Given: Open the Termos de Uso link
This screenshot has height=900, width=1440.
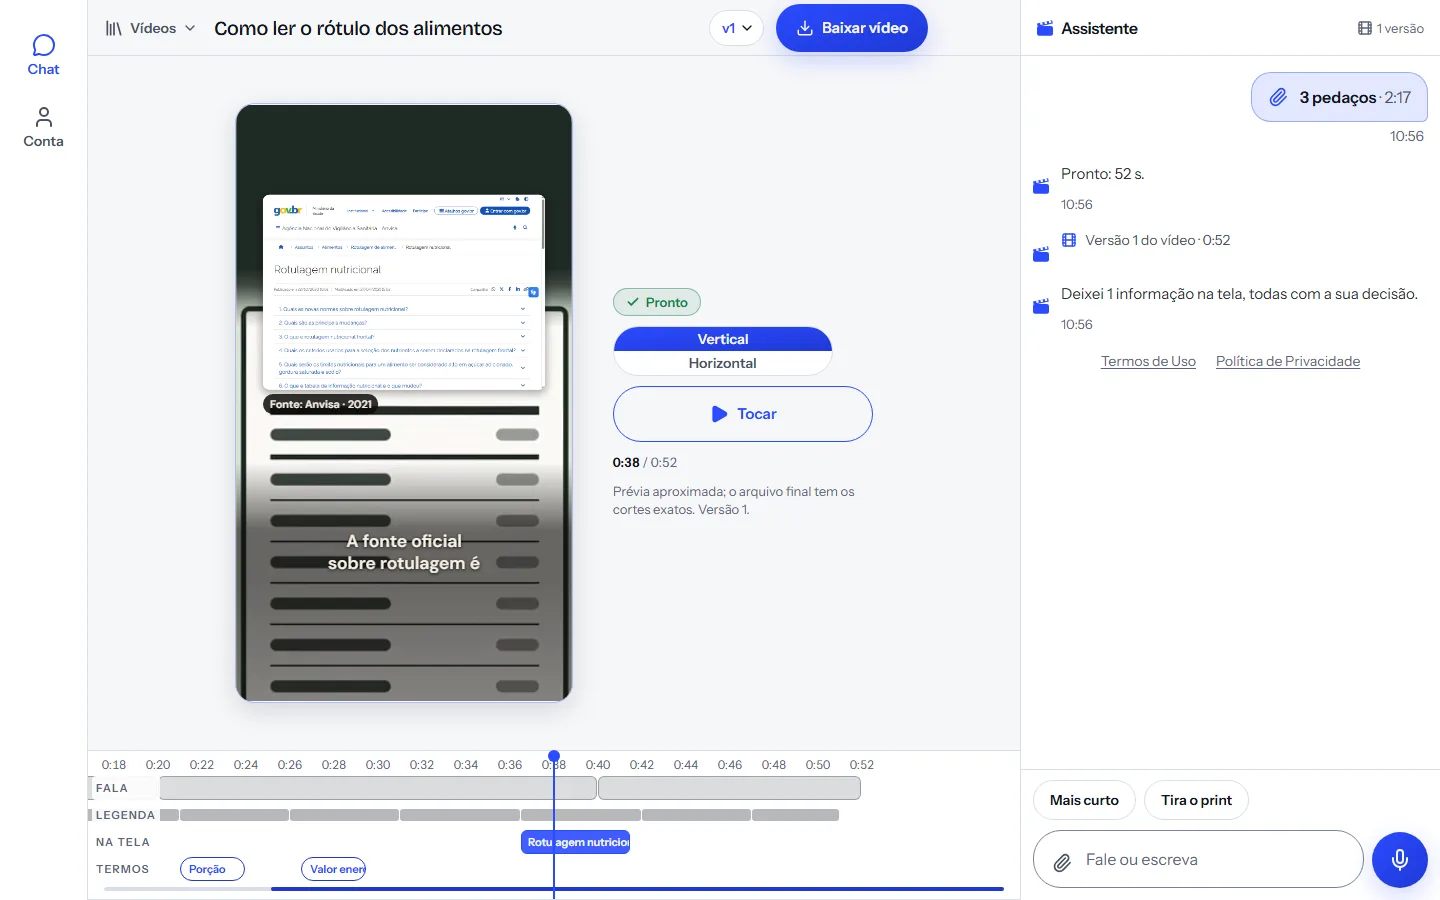Looking at the screenshot, I should pos(1148,361).
